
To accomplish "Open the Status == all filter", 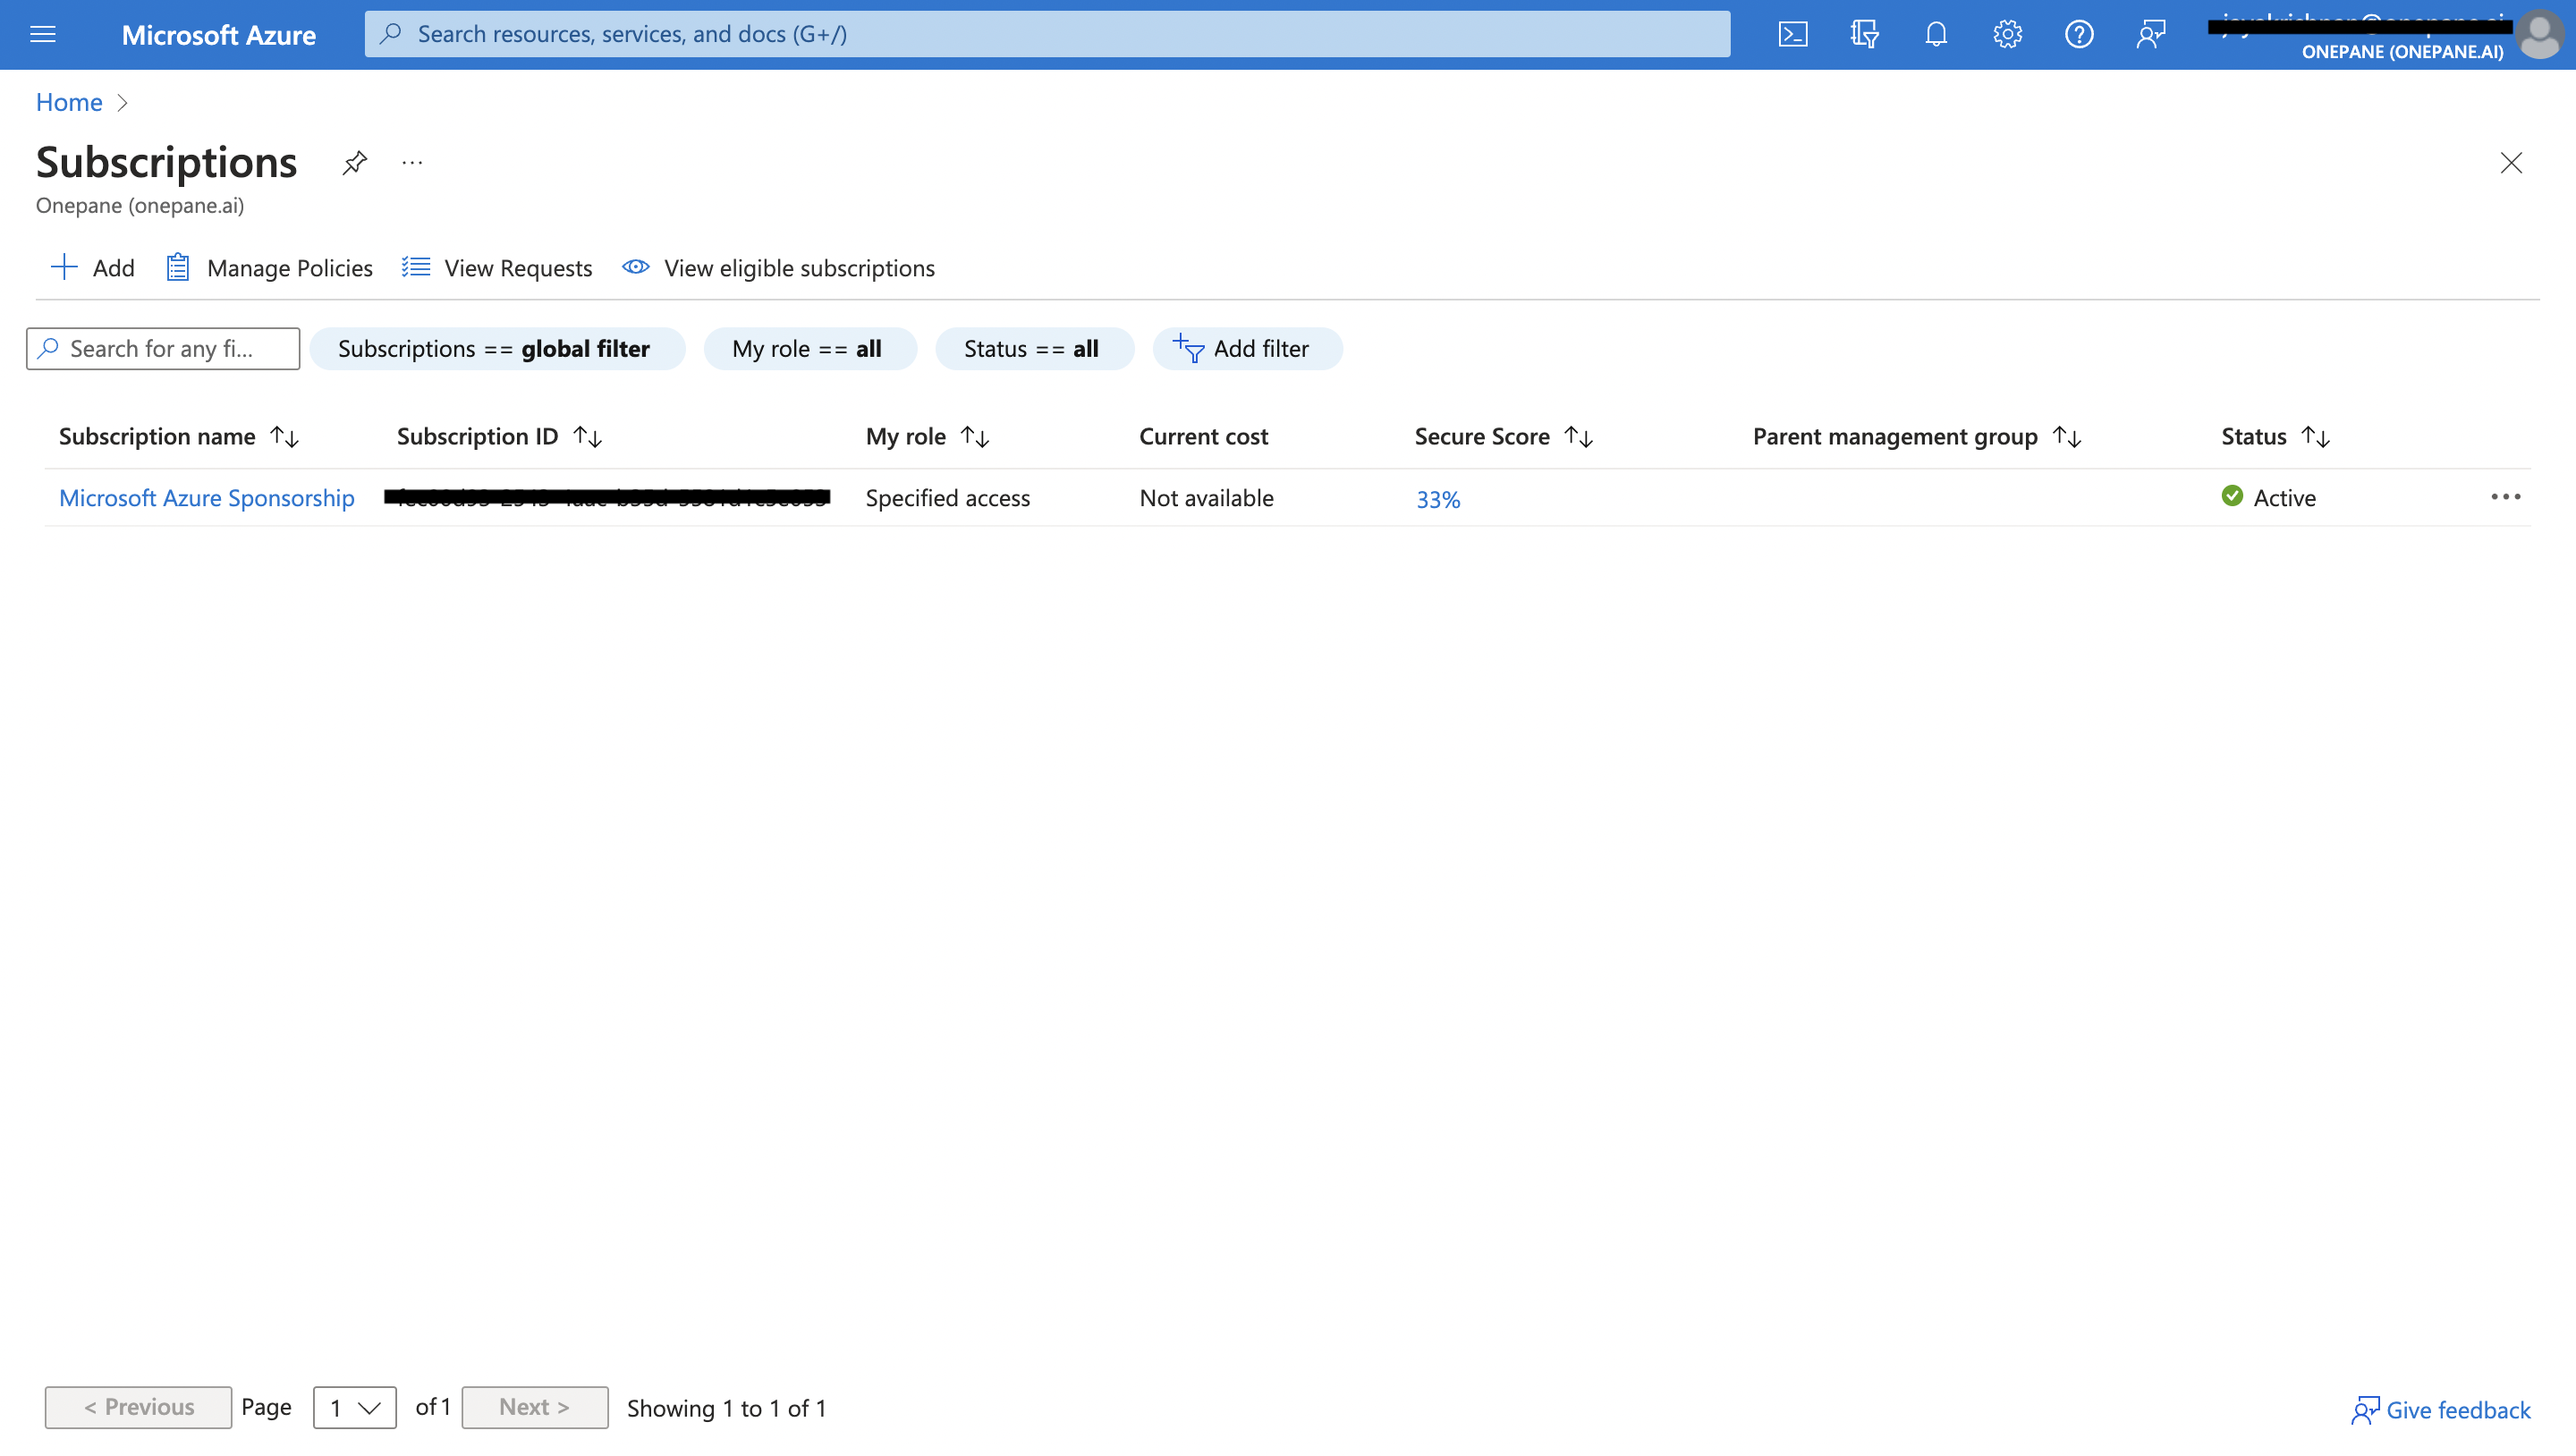I will 1034,348.
